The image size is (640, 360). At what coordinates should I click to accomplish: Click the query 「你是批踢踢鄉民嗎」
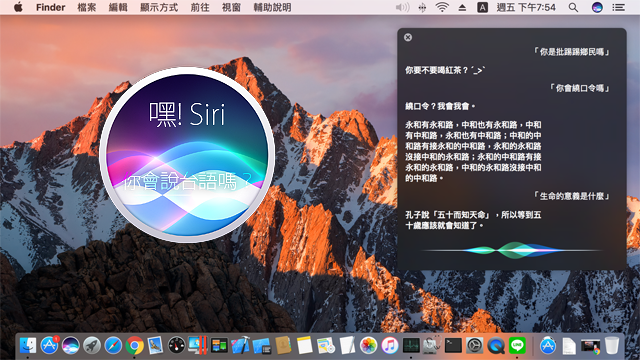[x=571, y=52]
